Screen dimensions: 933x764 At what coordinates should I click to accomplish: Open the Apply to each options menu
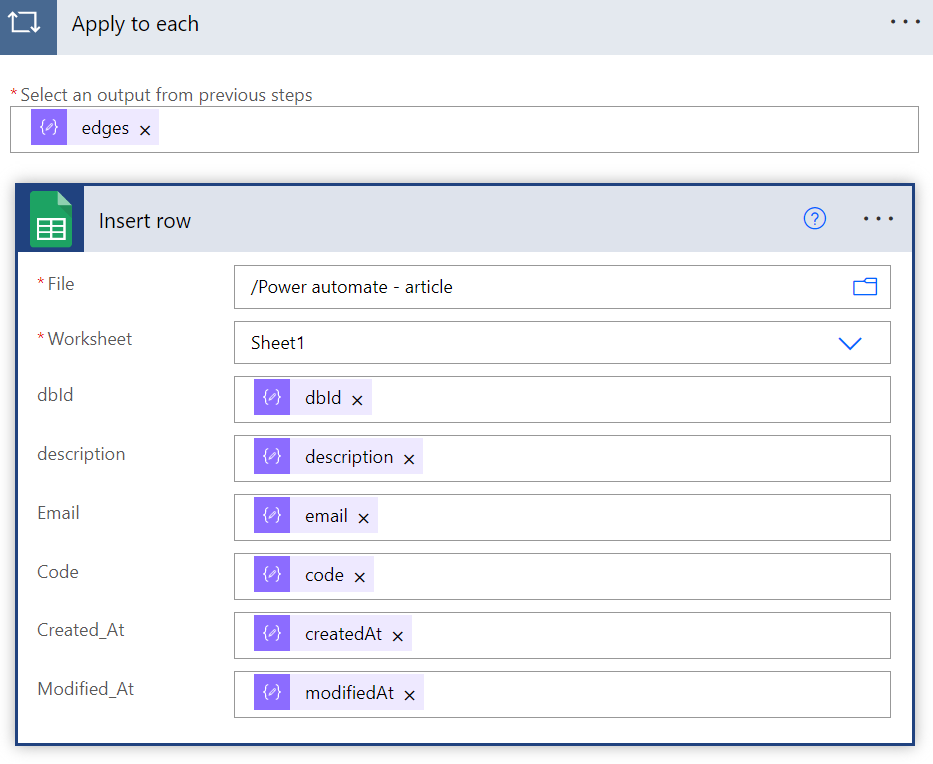tap(904, 21)
